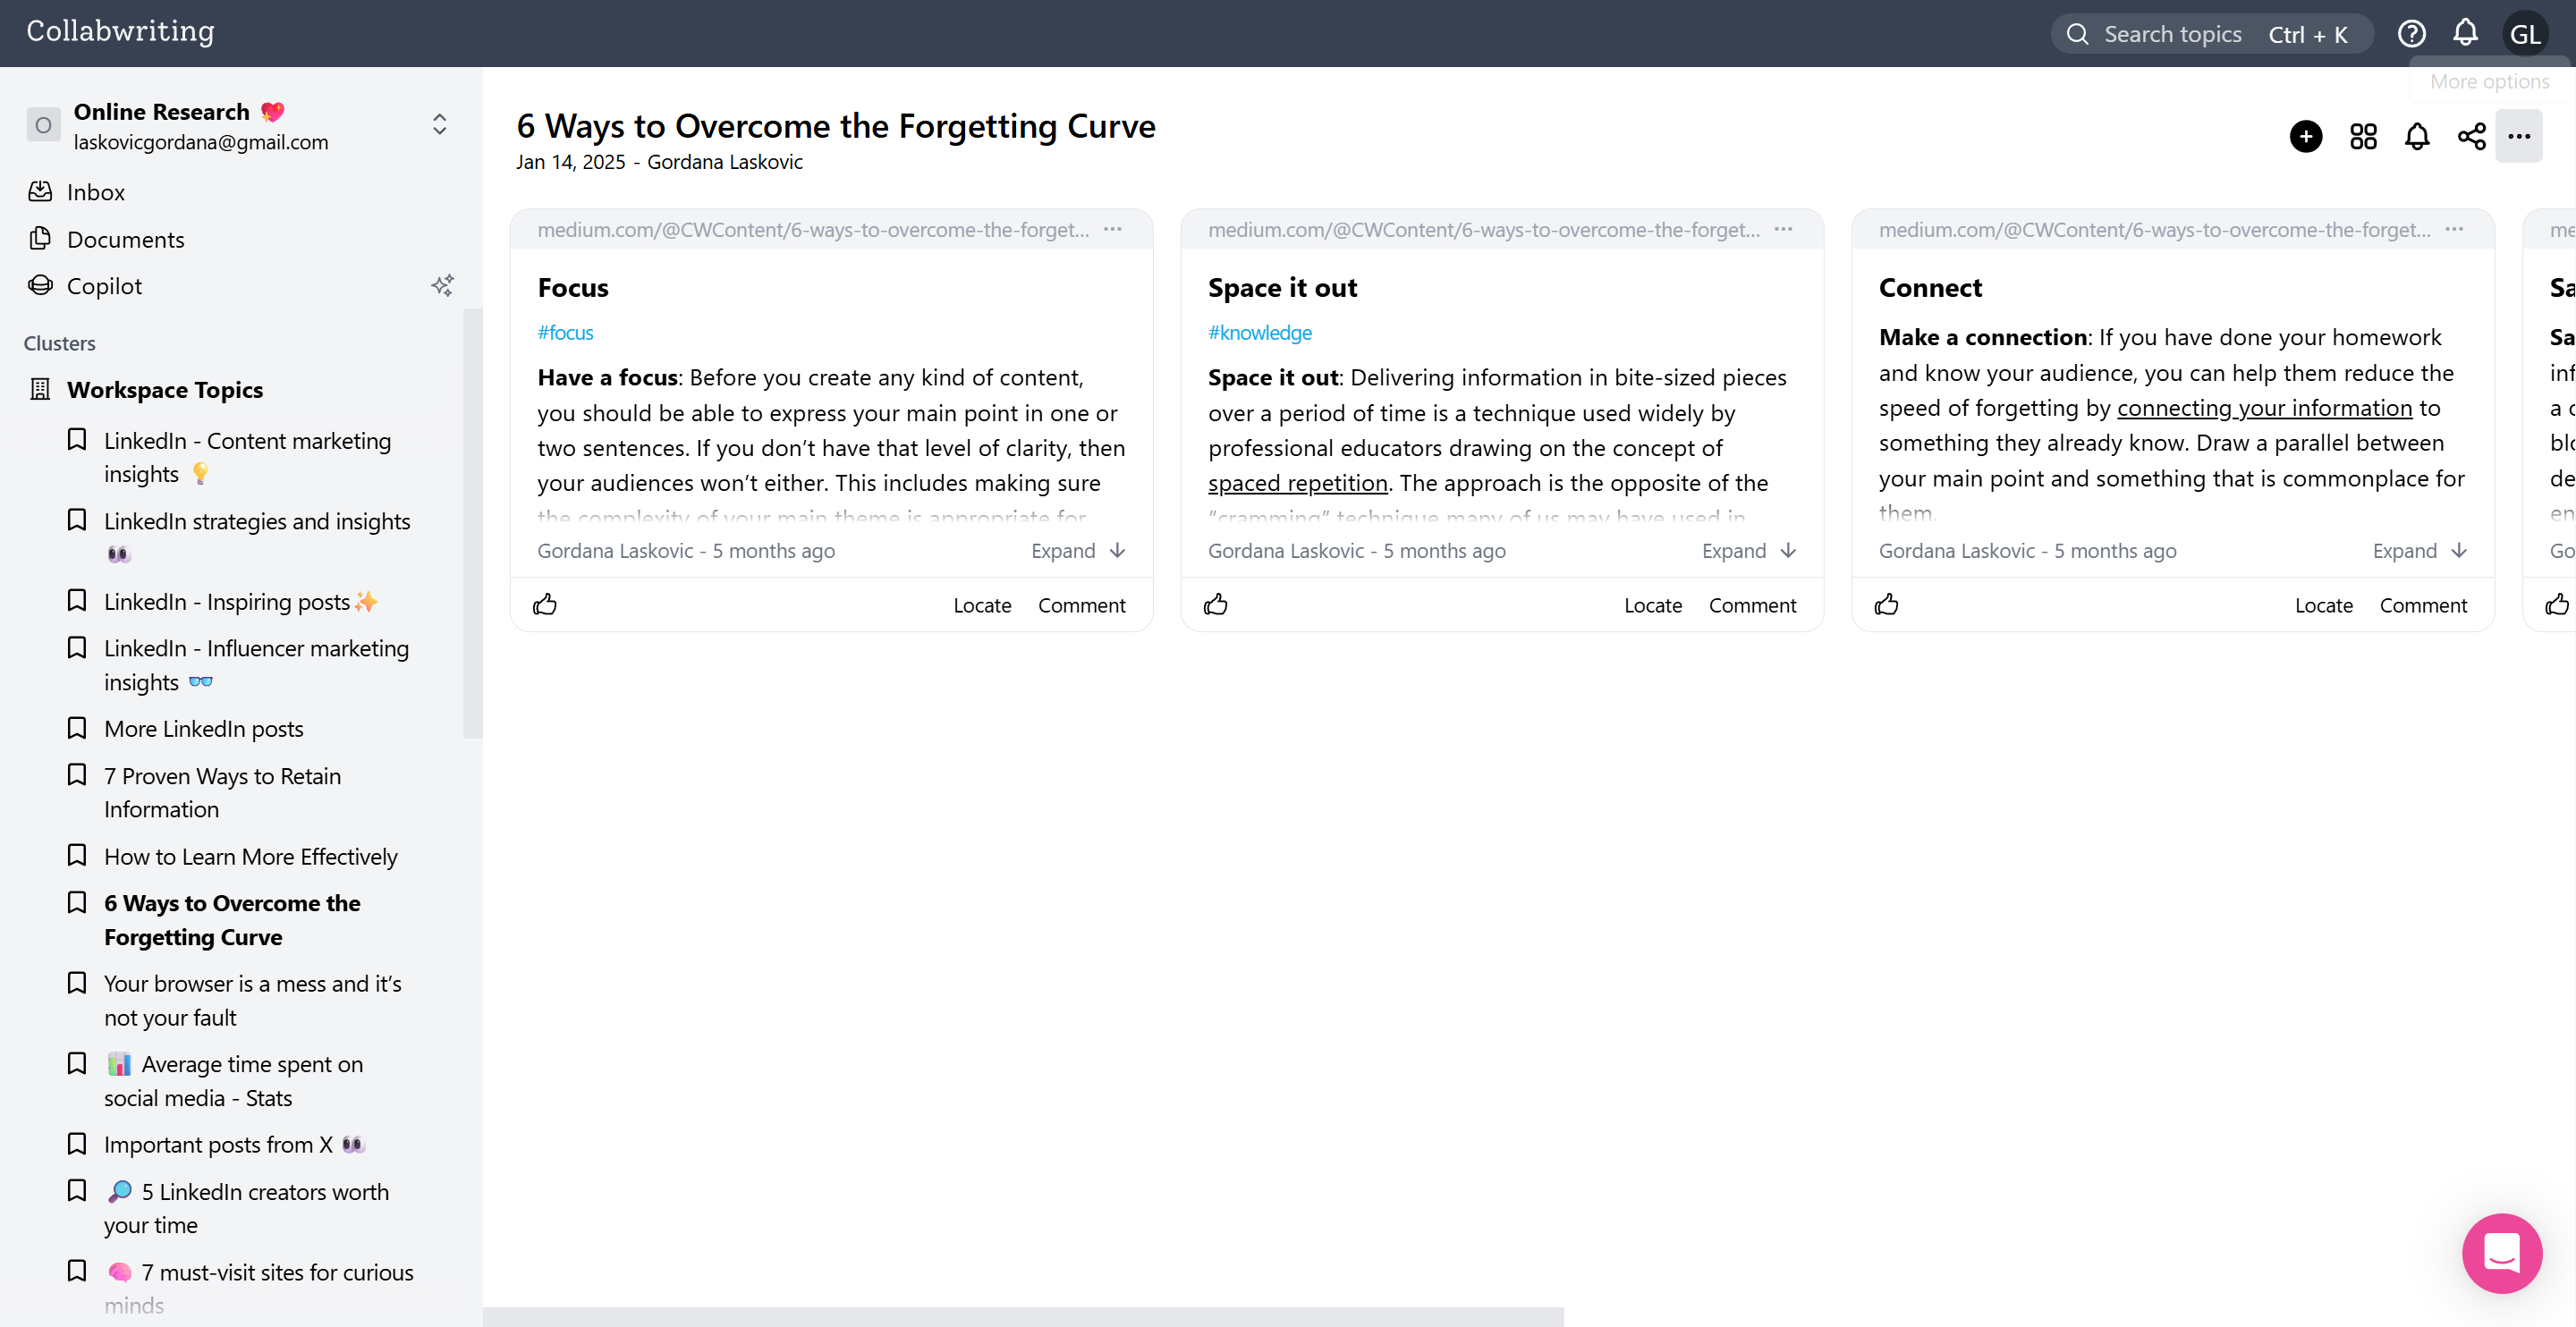2576x1327 pixels.
Task: Click Comment on the Focus card
Action: click(x=1081, y=606)
